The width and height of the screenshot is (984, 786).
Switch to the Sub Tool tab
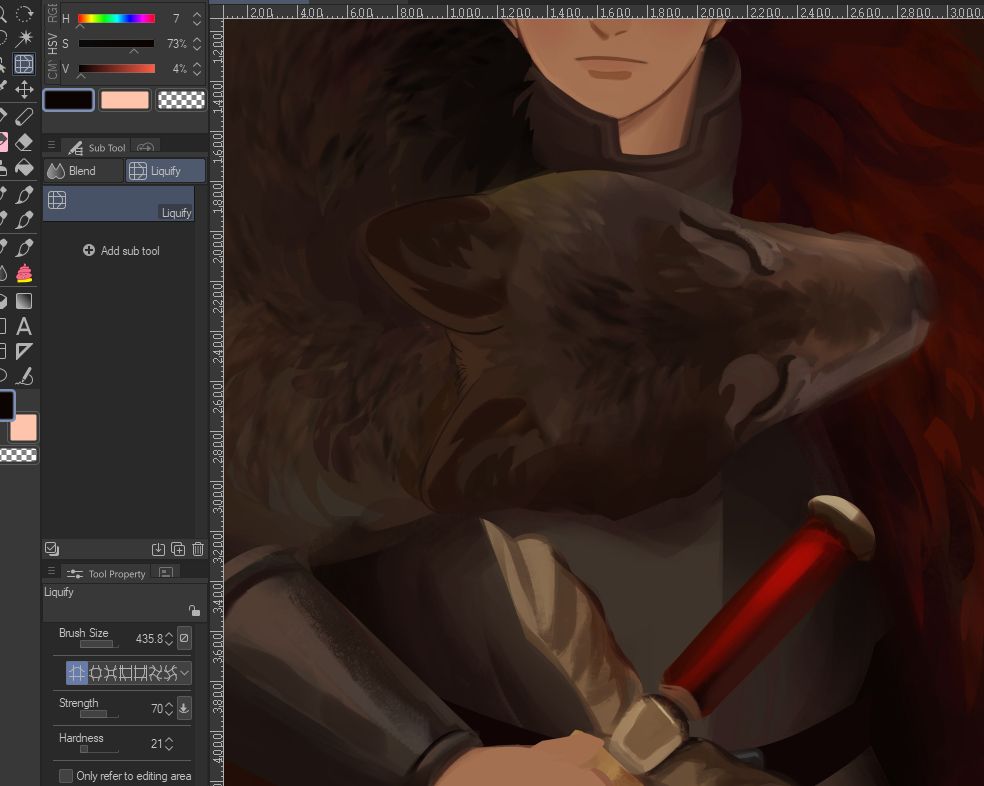pyautogui.click(x=96, y=148)
